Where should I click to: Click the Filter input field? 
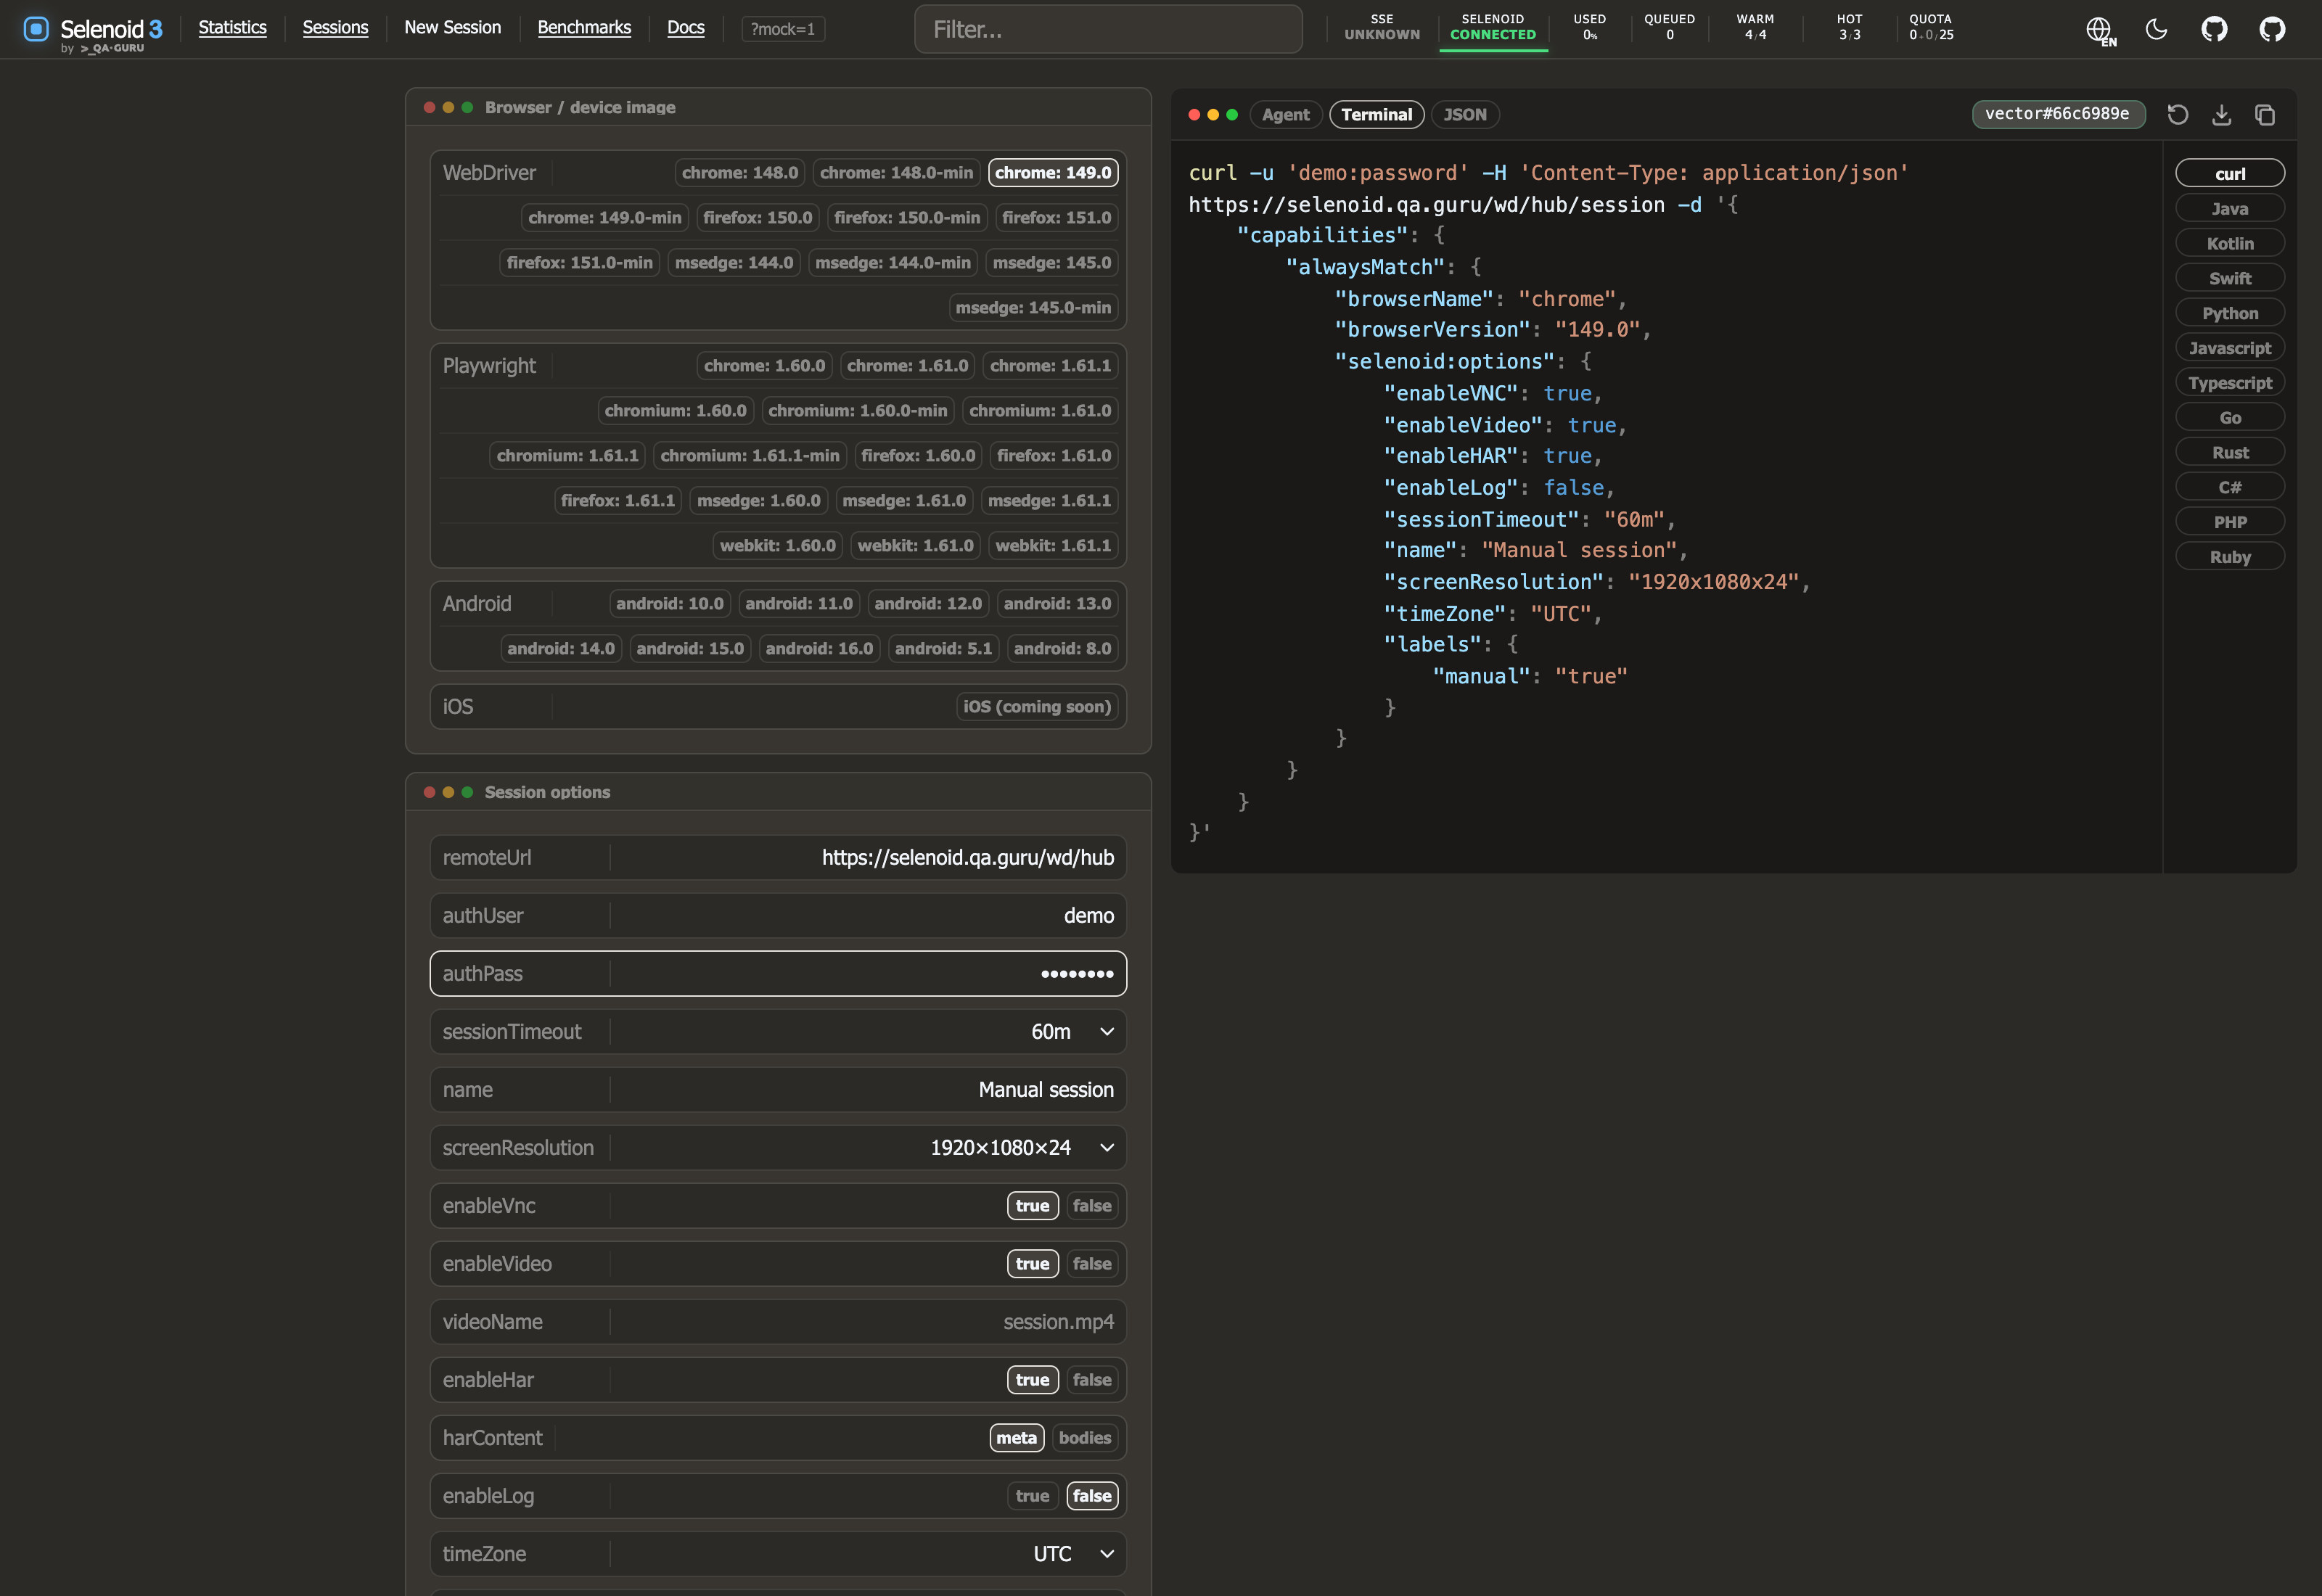(x=1108, y=29)
